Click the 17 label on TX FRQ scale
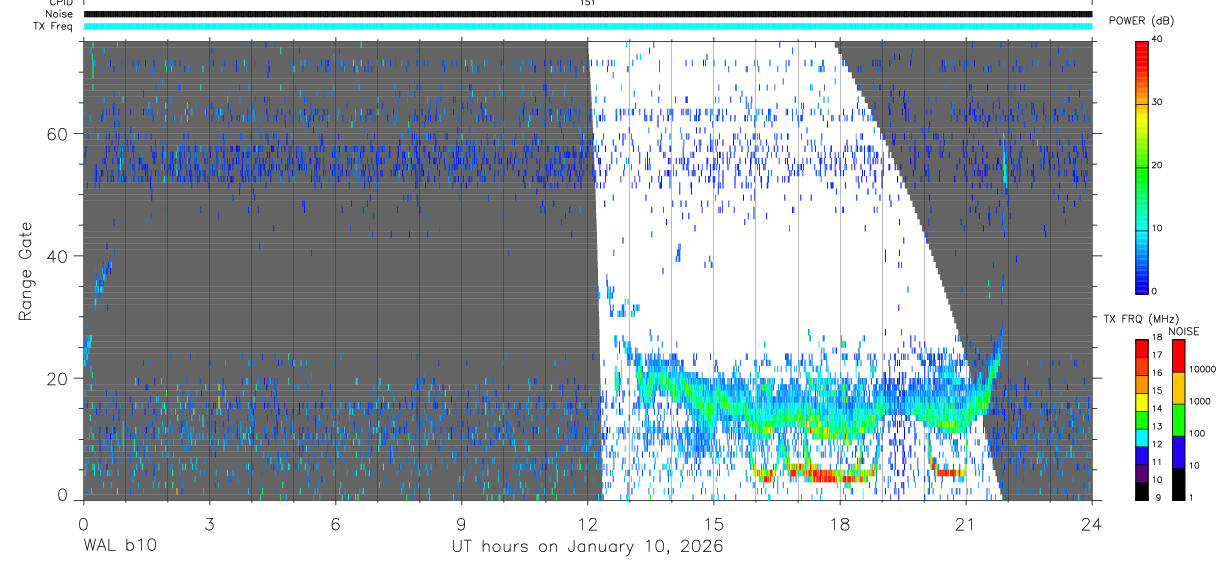The height and width of the screenshot is (567, 1228). tap(1156, 355)
